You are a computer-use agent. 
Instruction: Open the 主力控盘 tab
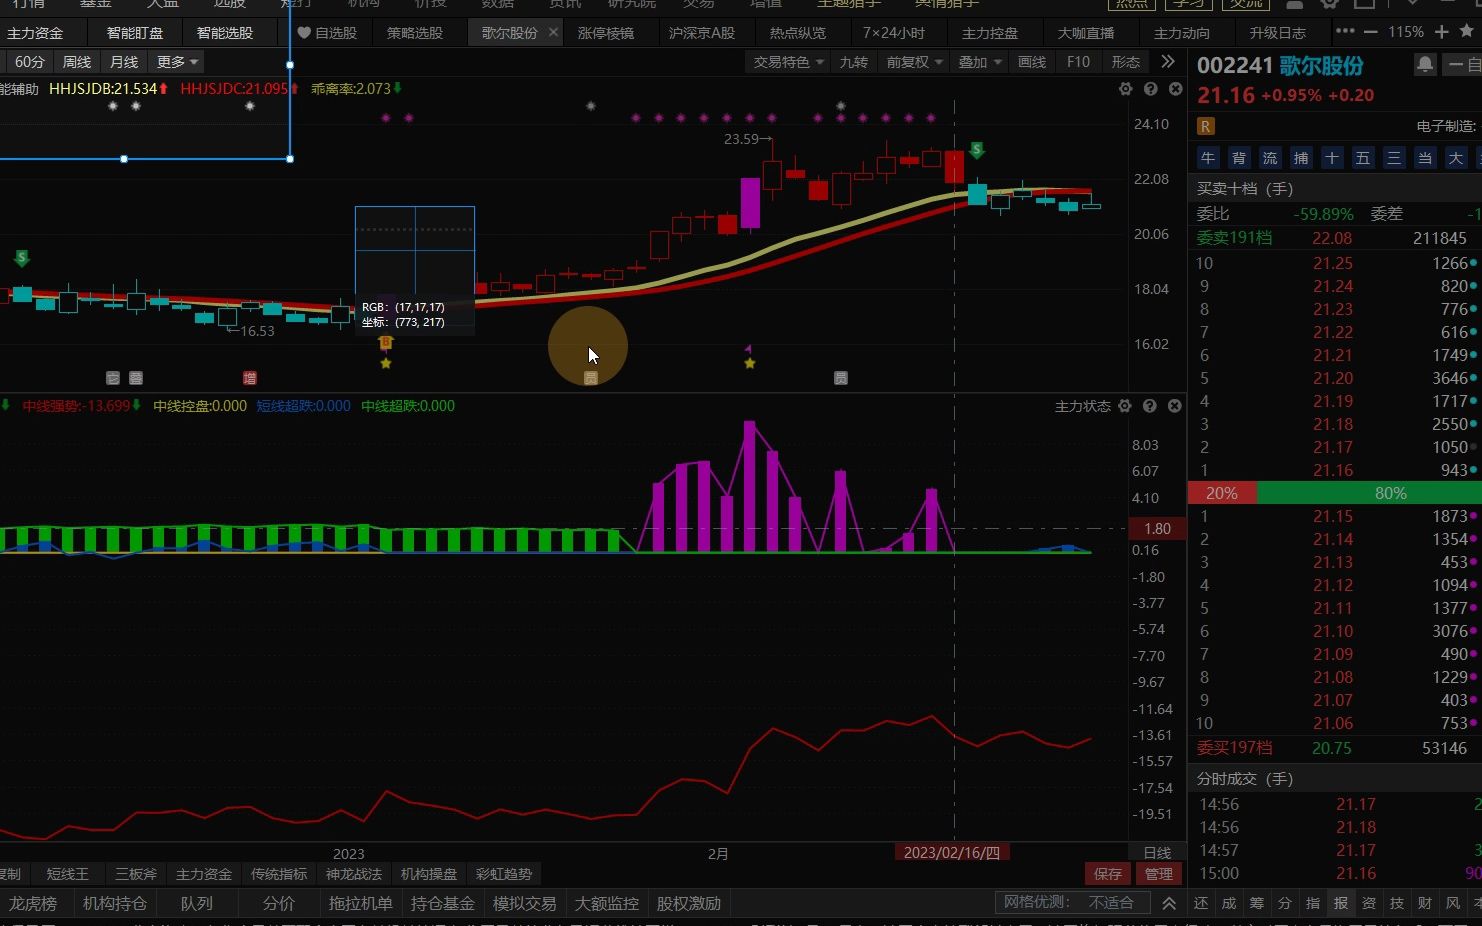(x=990, y=33)
